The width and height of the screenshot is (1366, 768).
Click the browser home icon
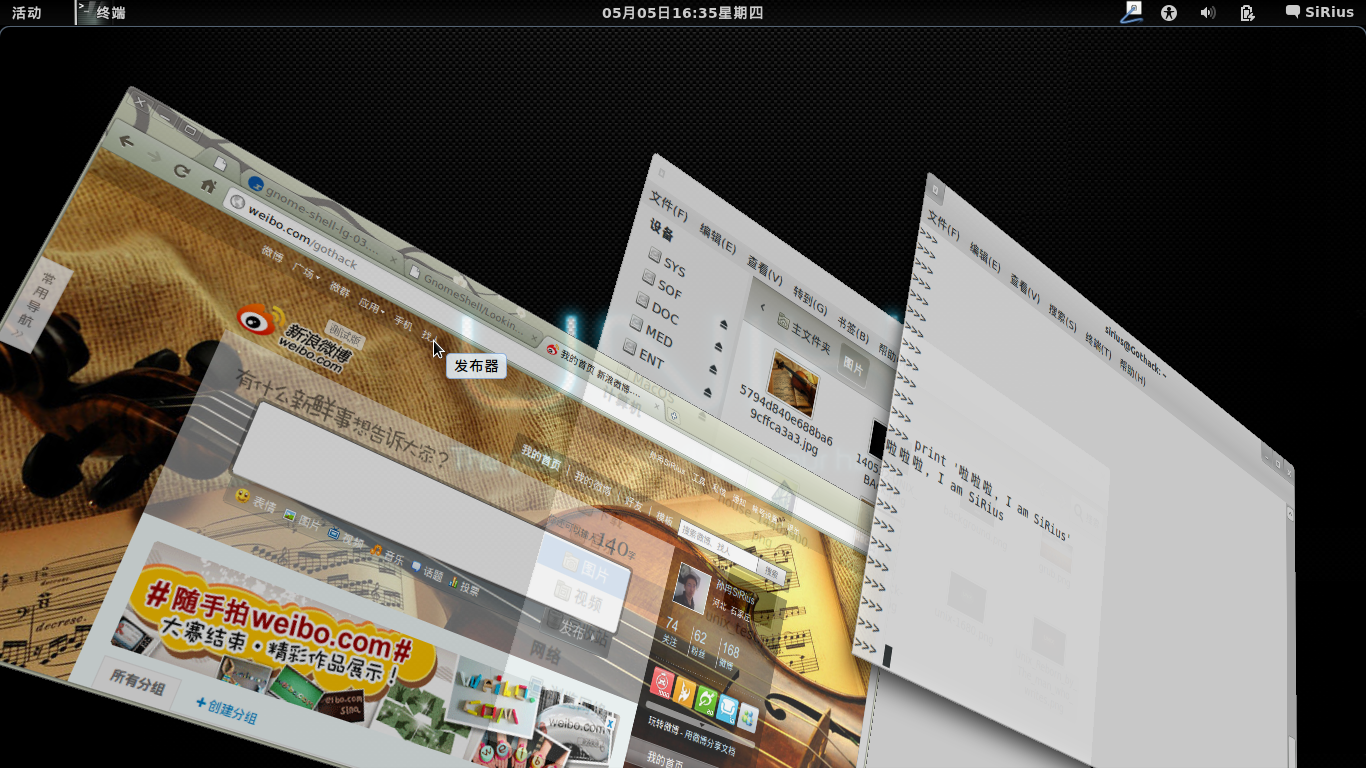[x=208, y=186]
